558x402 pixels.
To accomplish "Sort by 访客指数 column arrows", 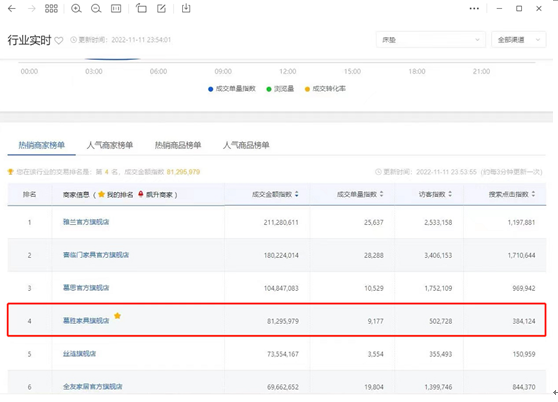I will pyautogui.click(x=450, y=194).
